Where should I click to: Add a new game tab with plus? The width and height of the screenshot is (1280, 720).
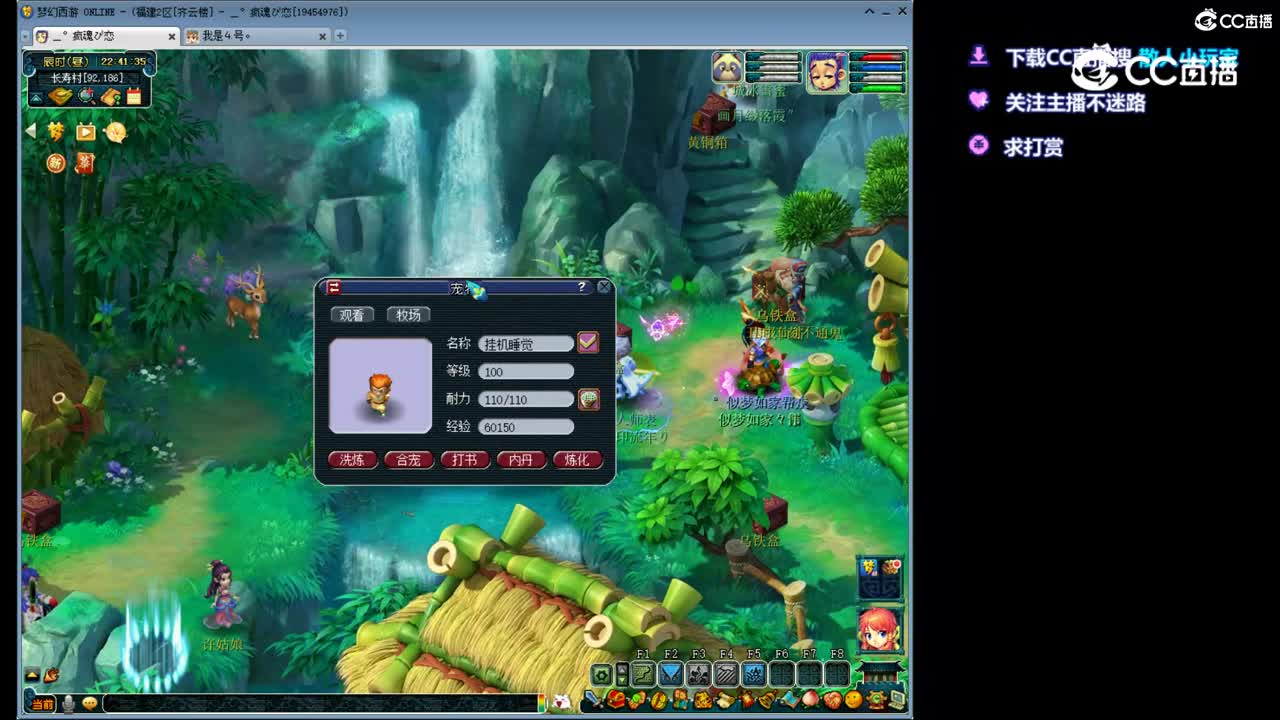[x=340, y=36]
